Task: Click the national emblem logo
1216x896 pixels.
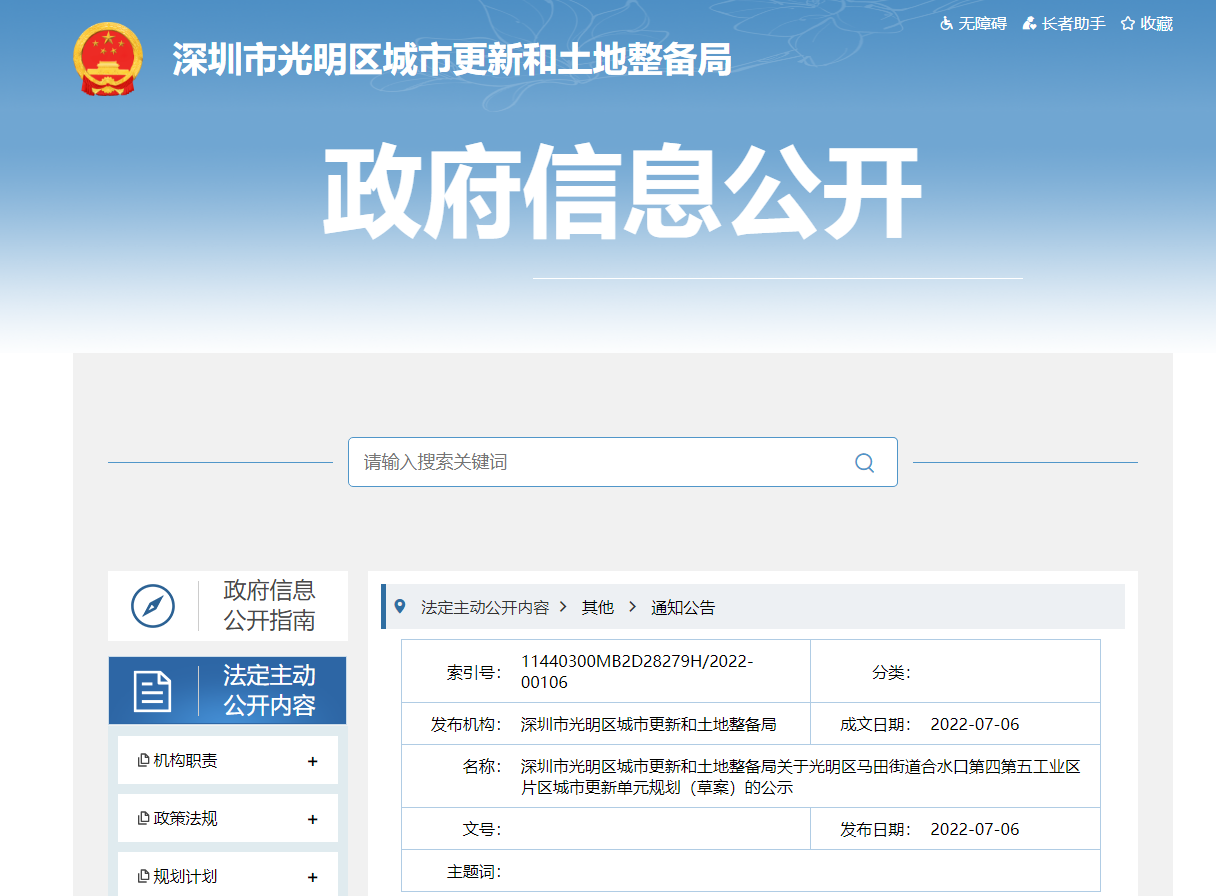Action: coord(108,59)
